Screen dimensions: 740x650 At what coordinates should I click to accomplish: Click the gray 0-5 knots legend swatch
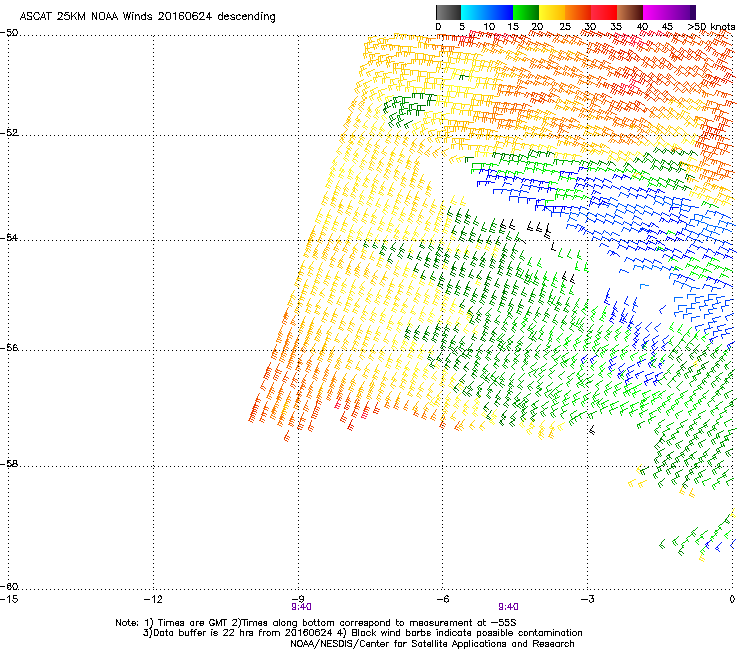(448, 12)
